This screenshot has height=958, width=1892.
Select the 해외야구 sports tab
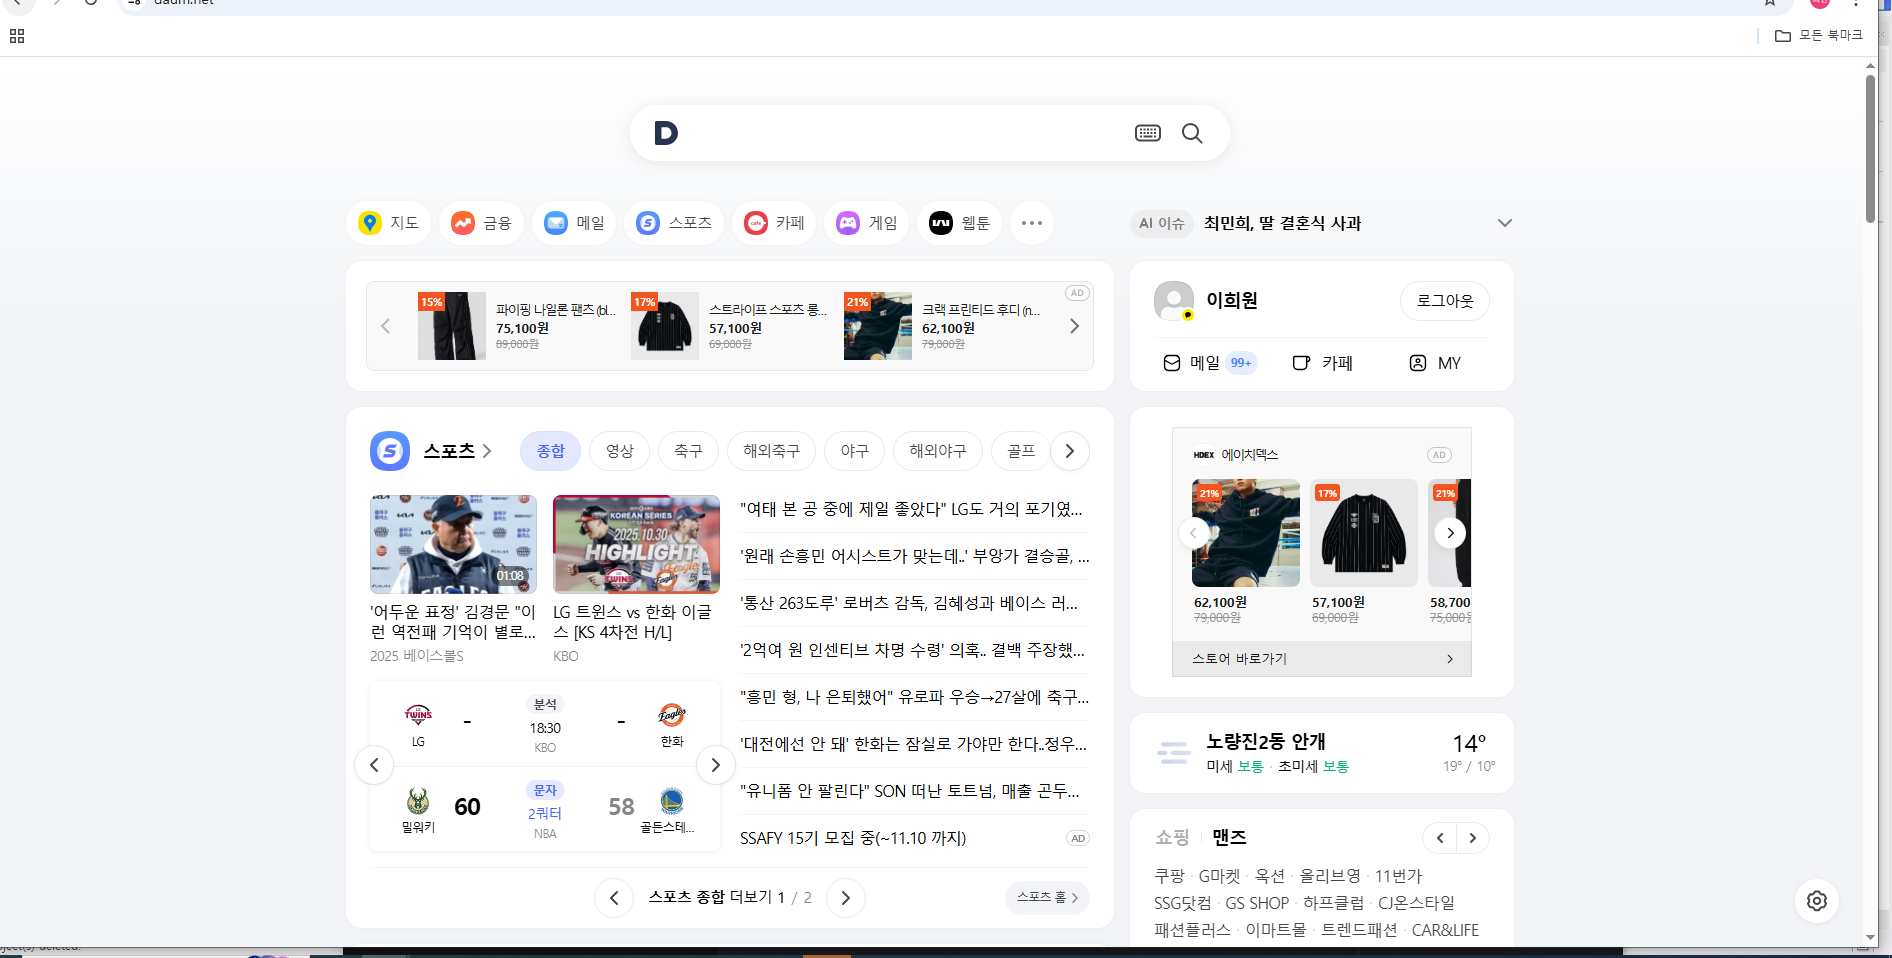[937, 451]
